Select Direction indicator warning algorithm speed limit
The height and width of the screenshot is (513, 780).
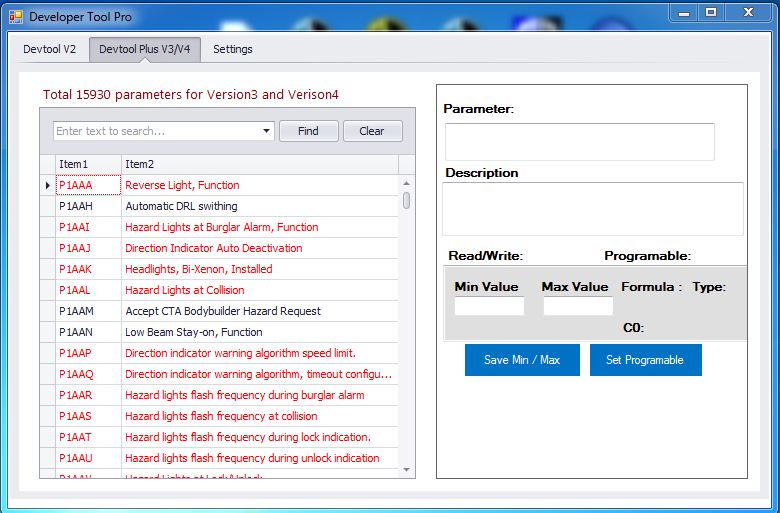260,353
